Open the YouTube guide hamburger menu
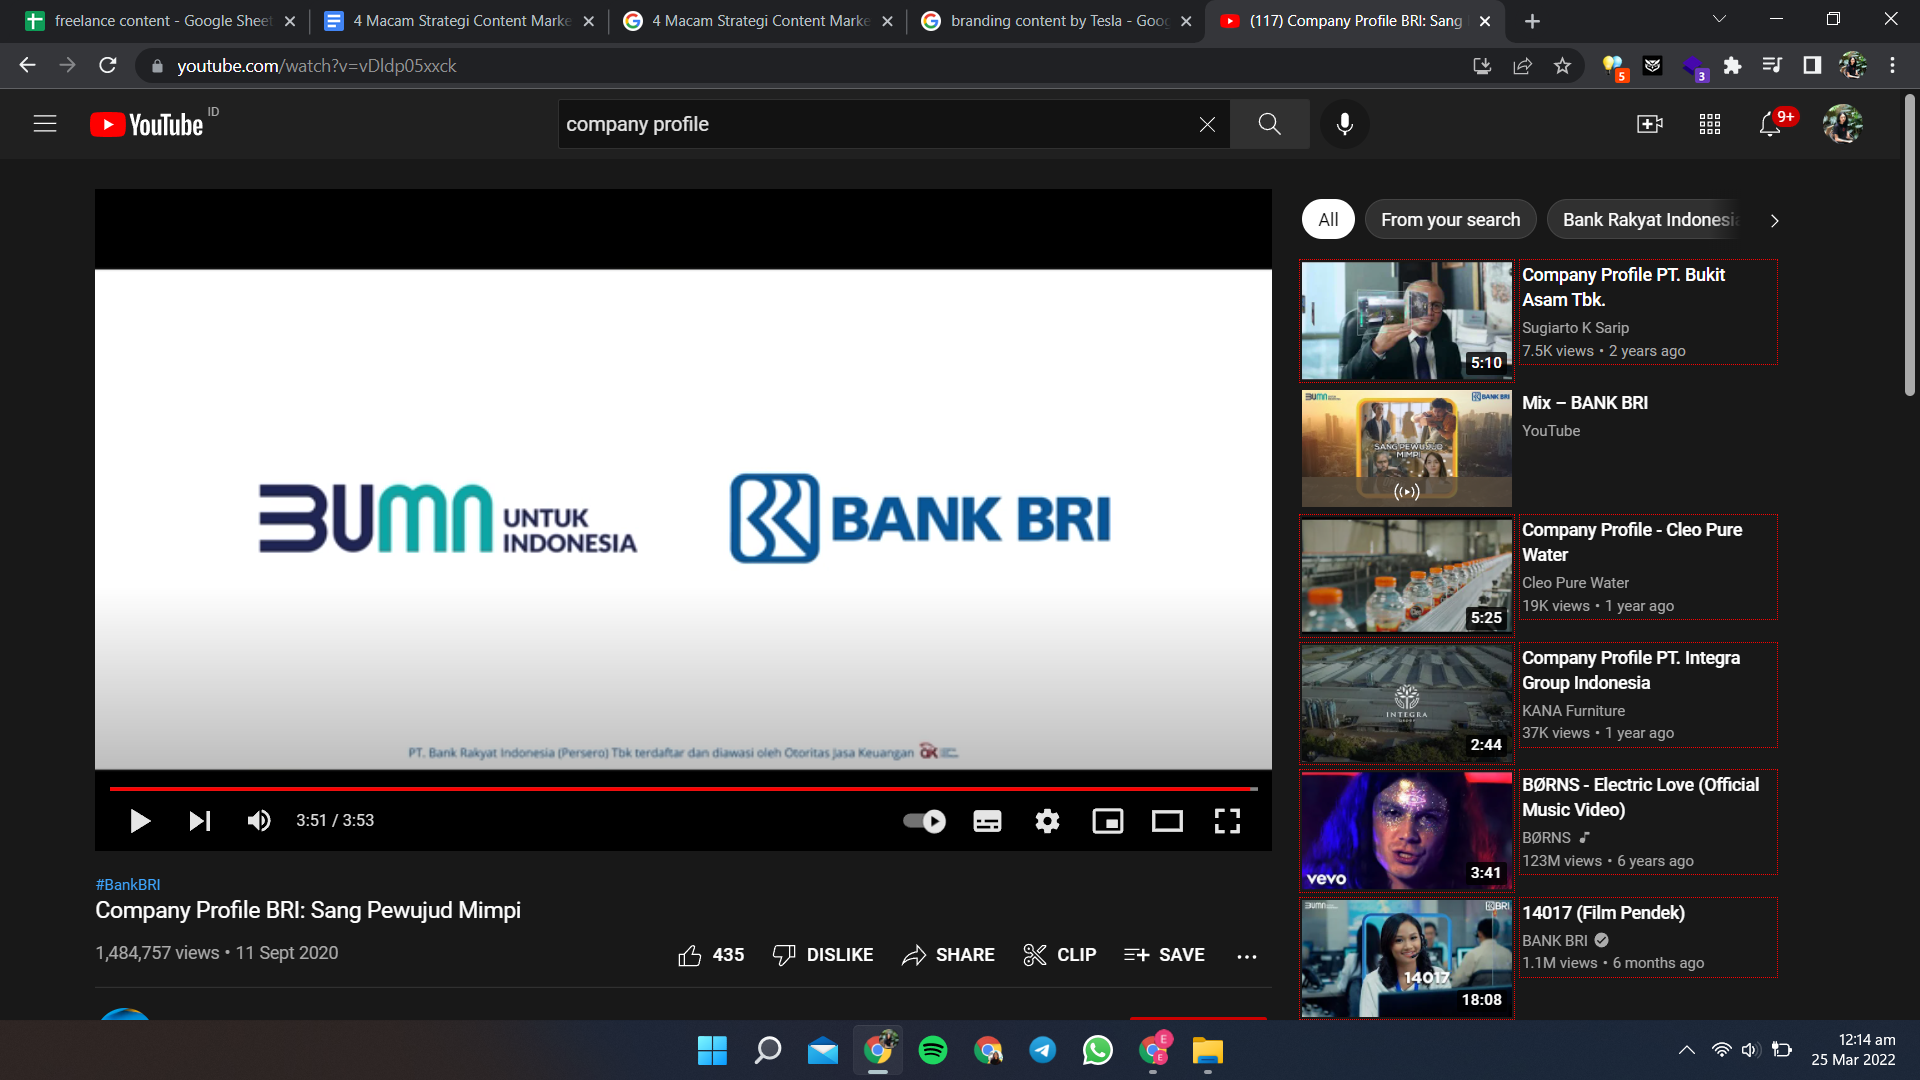This screenshot has height=1080, width=1920. click(45, 124)
